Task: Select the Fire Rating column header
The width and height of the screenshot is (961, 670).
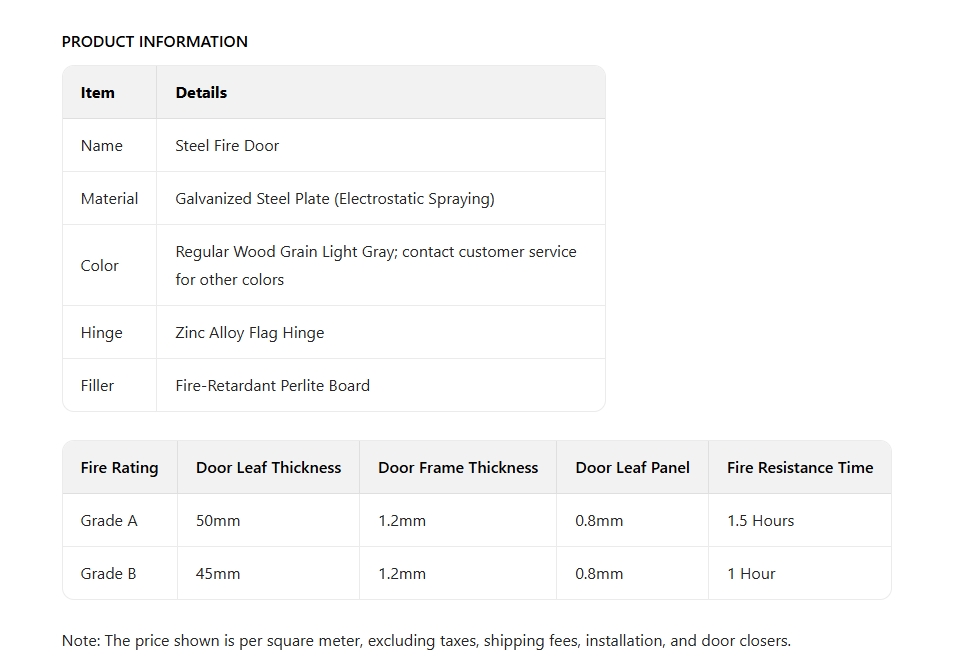Action: 120,468
